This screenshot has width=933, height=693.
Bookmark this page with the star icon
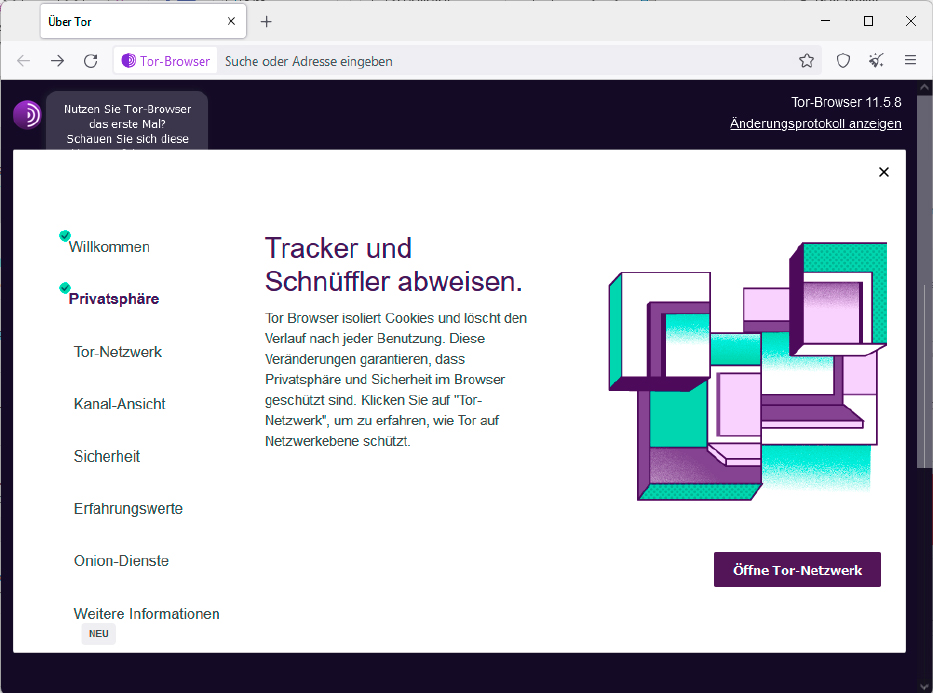[x=806, y=61]
